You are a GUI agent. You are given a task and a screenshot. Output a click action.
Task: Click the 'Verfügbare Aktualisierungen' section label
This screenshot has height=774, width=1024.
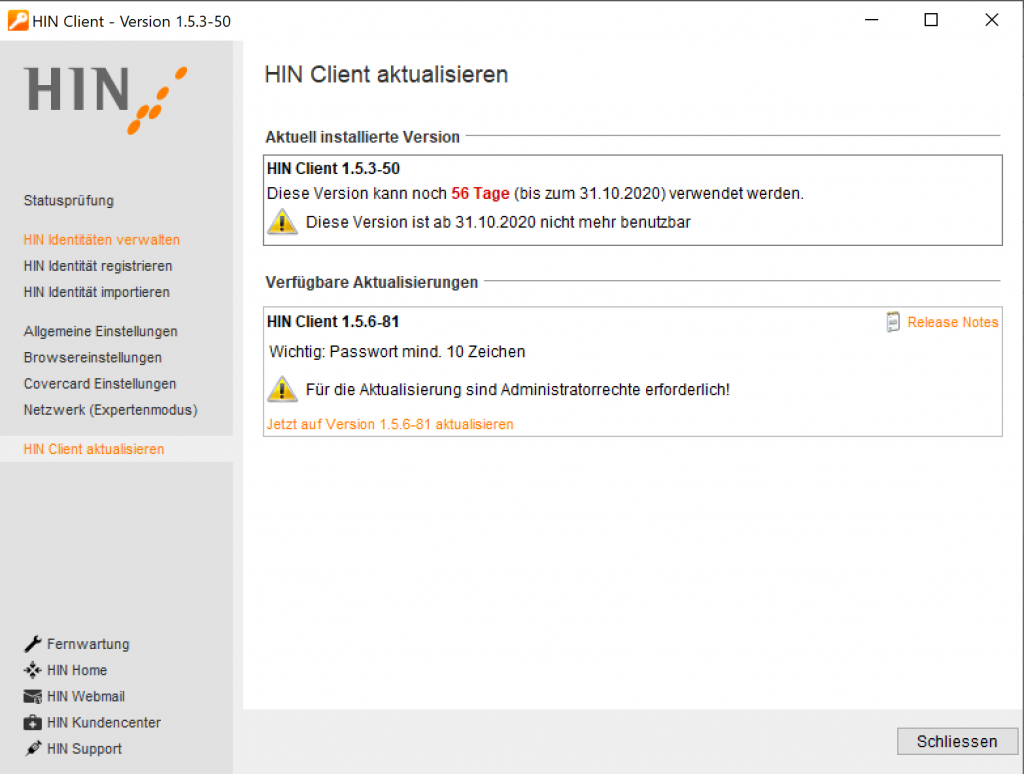point(372,282)
